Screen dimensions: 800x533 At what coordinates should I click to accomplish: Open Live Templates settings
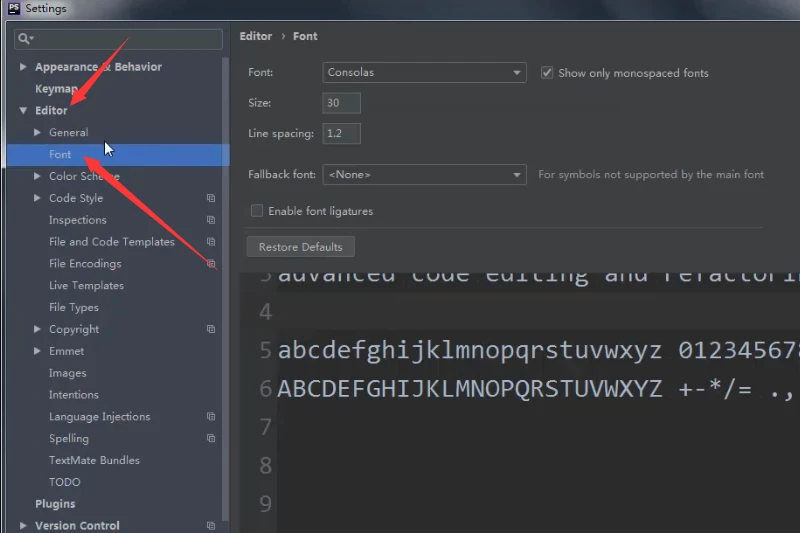click(86, 286)
